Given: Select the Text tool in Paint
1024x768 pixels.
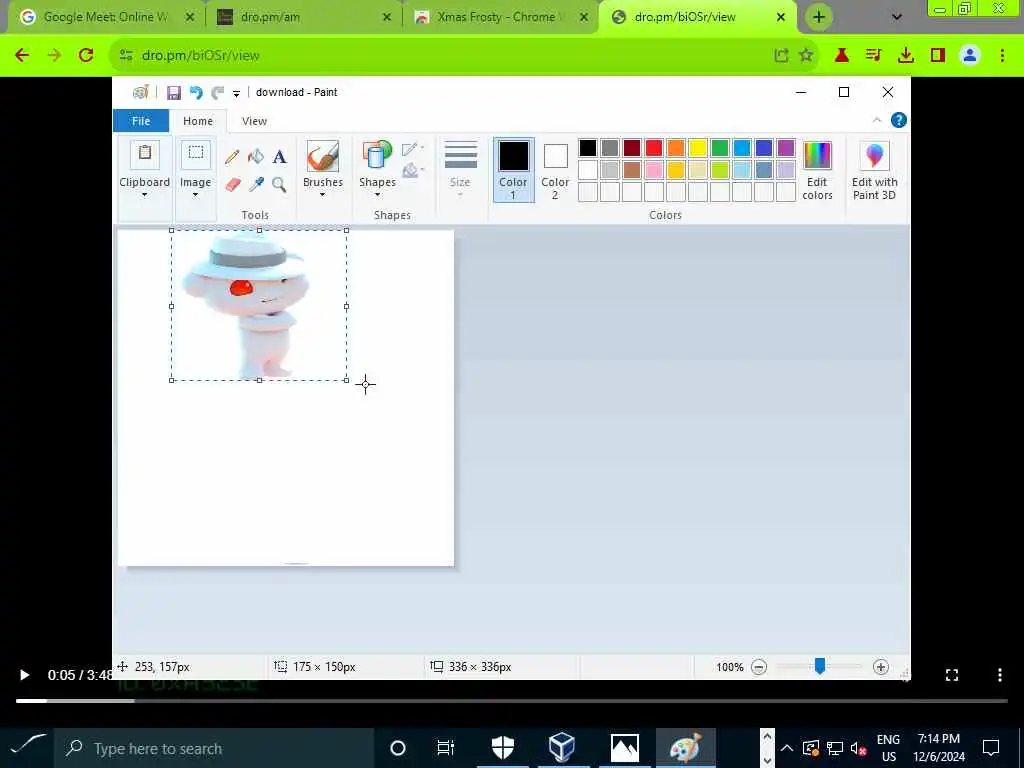Looking at the screenshot, I should click(280, 156).
